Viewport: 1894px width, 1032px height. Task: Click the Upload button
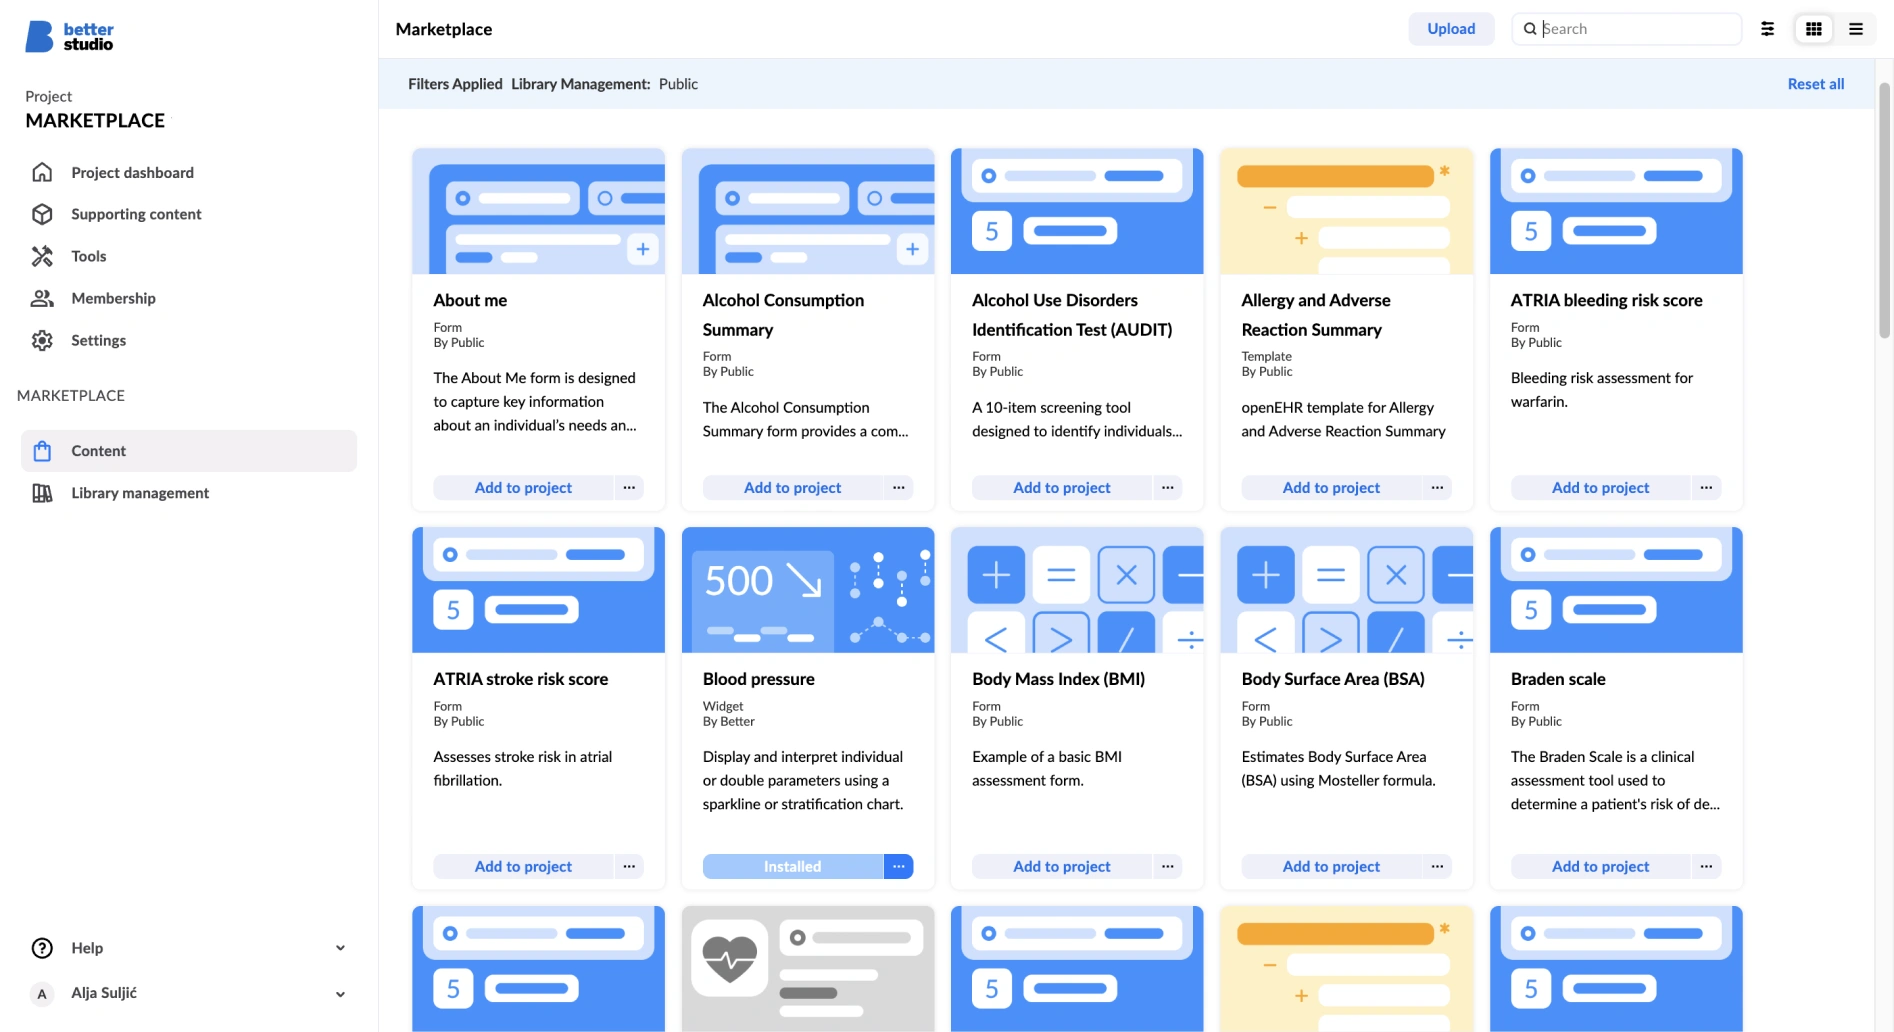tap(1451, 29)
